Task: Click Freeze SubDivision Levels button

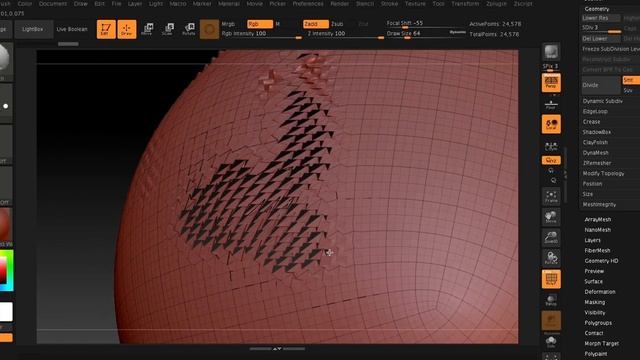Action: click(611, 49)
